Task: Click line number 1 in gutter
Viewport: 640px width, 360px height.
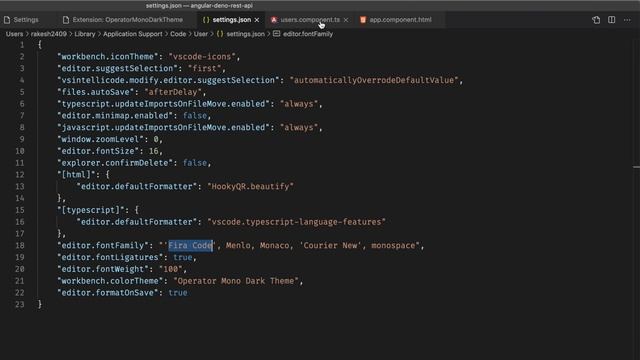Action: click(x=22, y=45)
